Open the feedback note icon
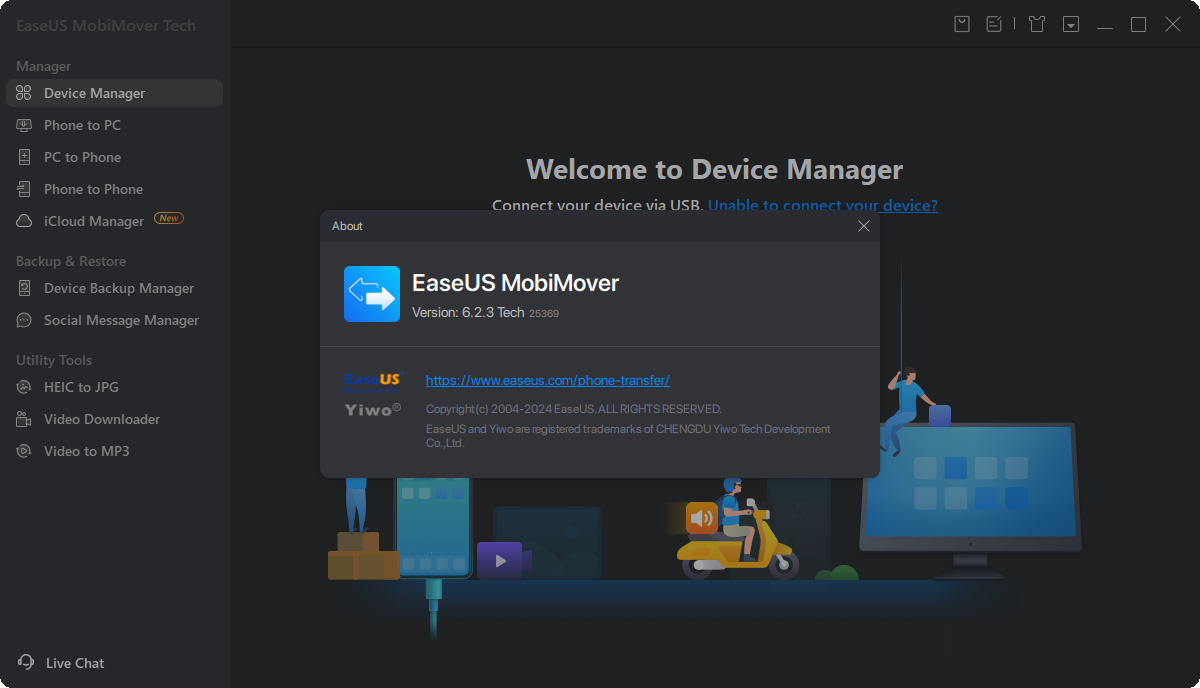The height and width of the screenshot is (688, 1200). pos(994,24)
